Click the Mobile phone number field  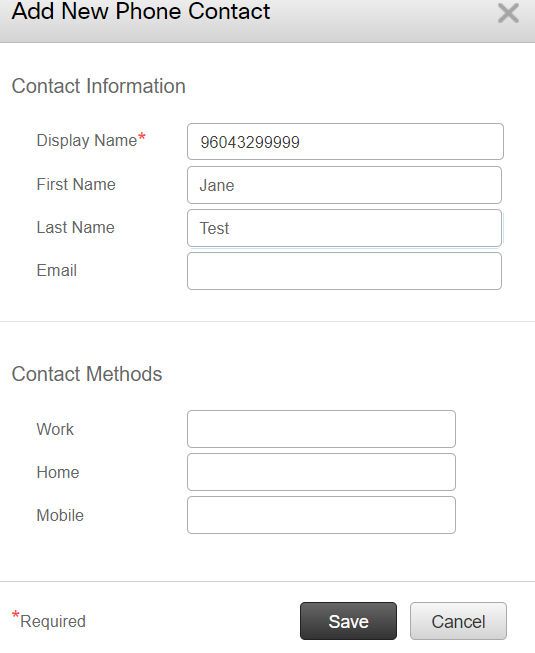point(321,515)
